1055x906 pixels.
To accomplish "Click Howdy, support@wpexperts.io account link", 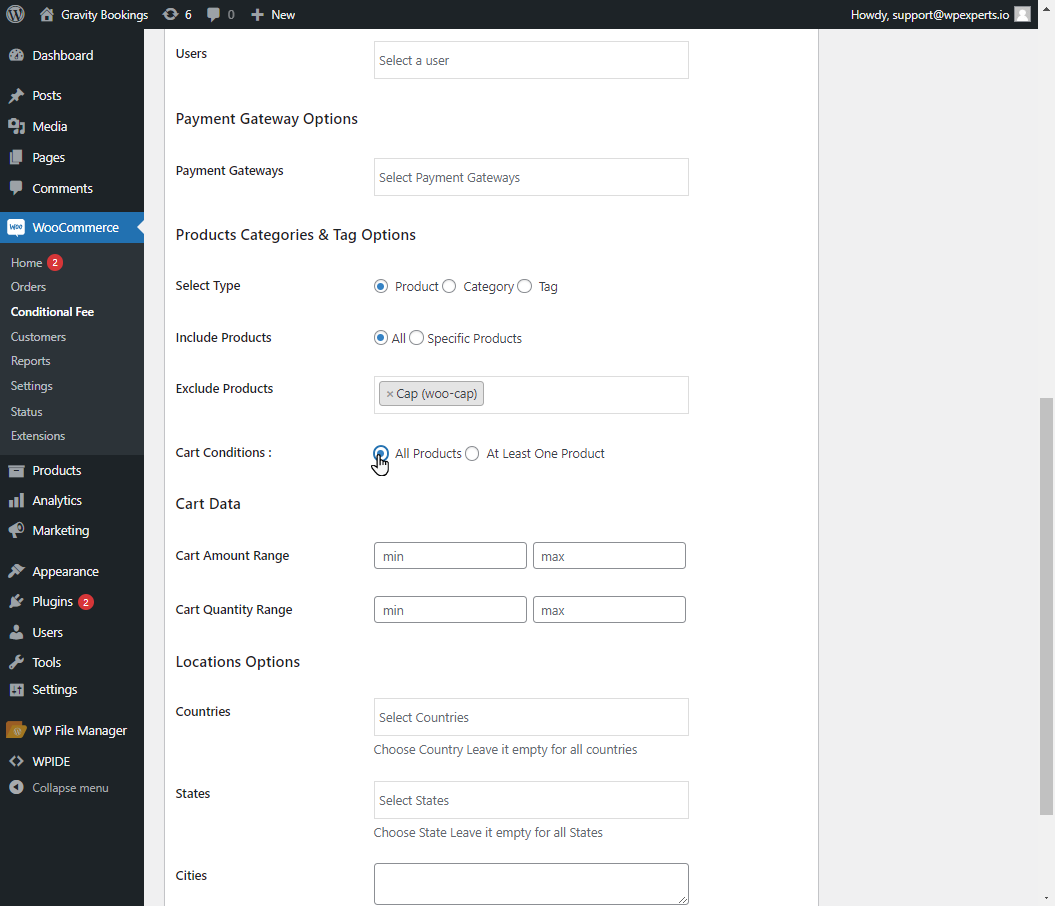I will point(930,14).
